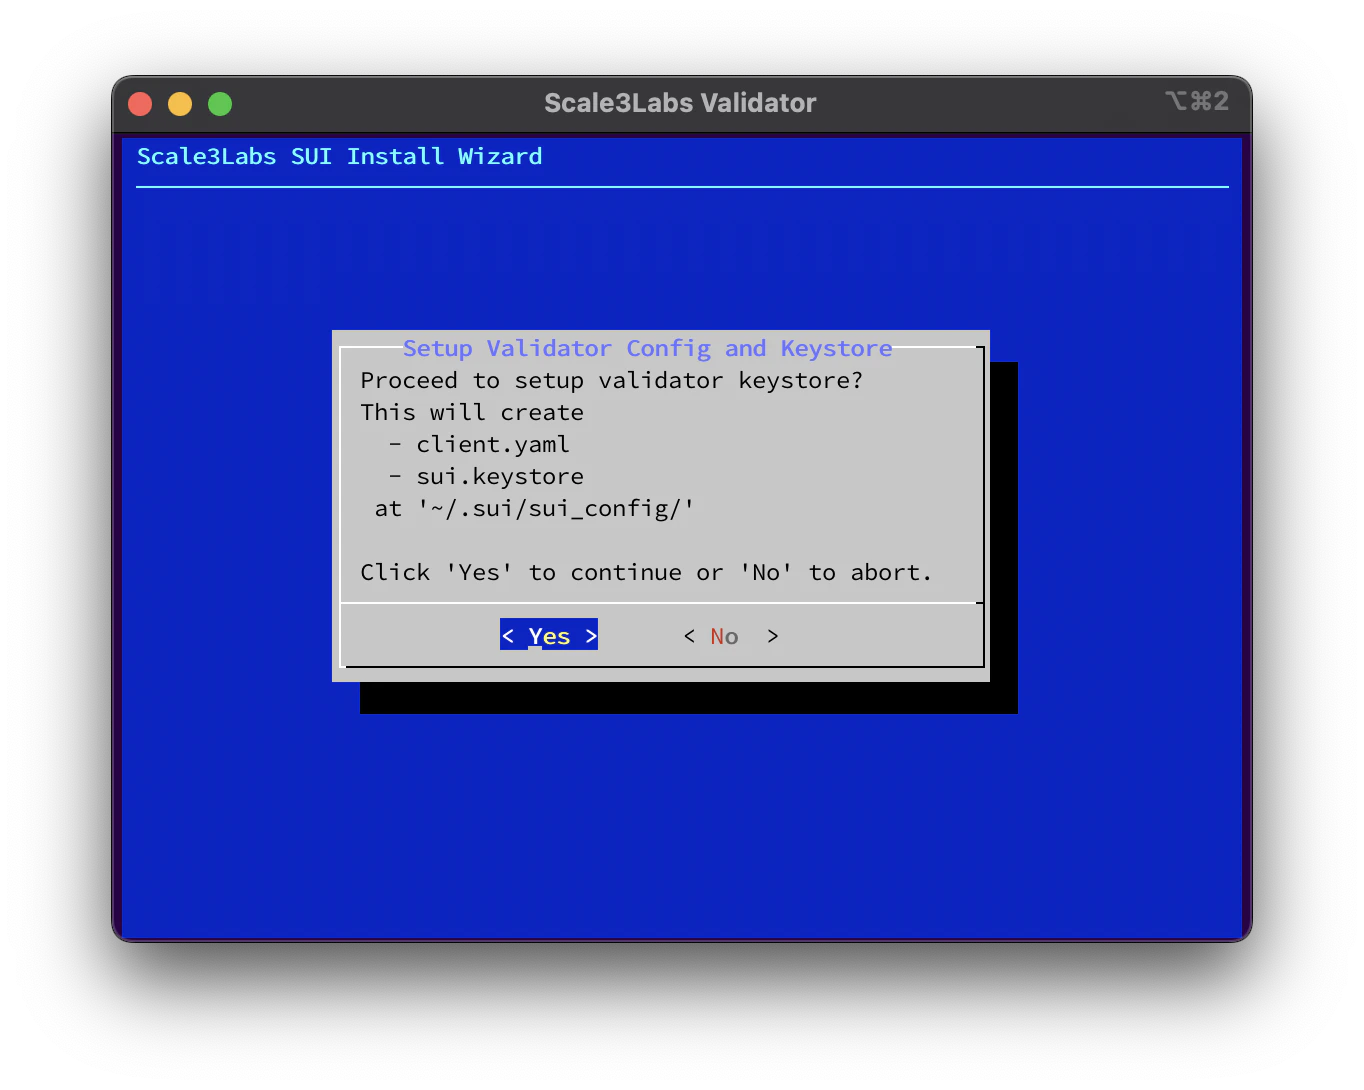This screenshot has width=1364, height=1090.
Task: Click the 'This will create' line
Action: pos(472,412)
